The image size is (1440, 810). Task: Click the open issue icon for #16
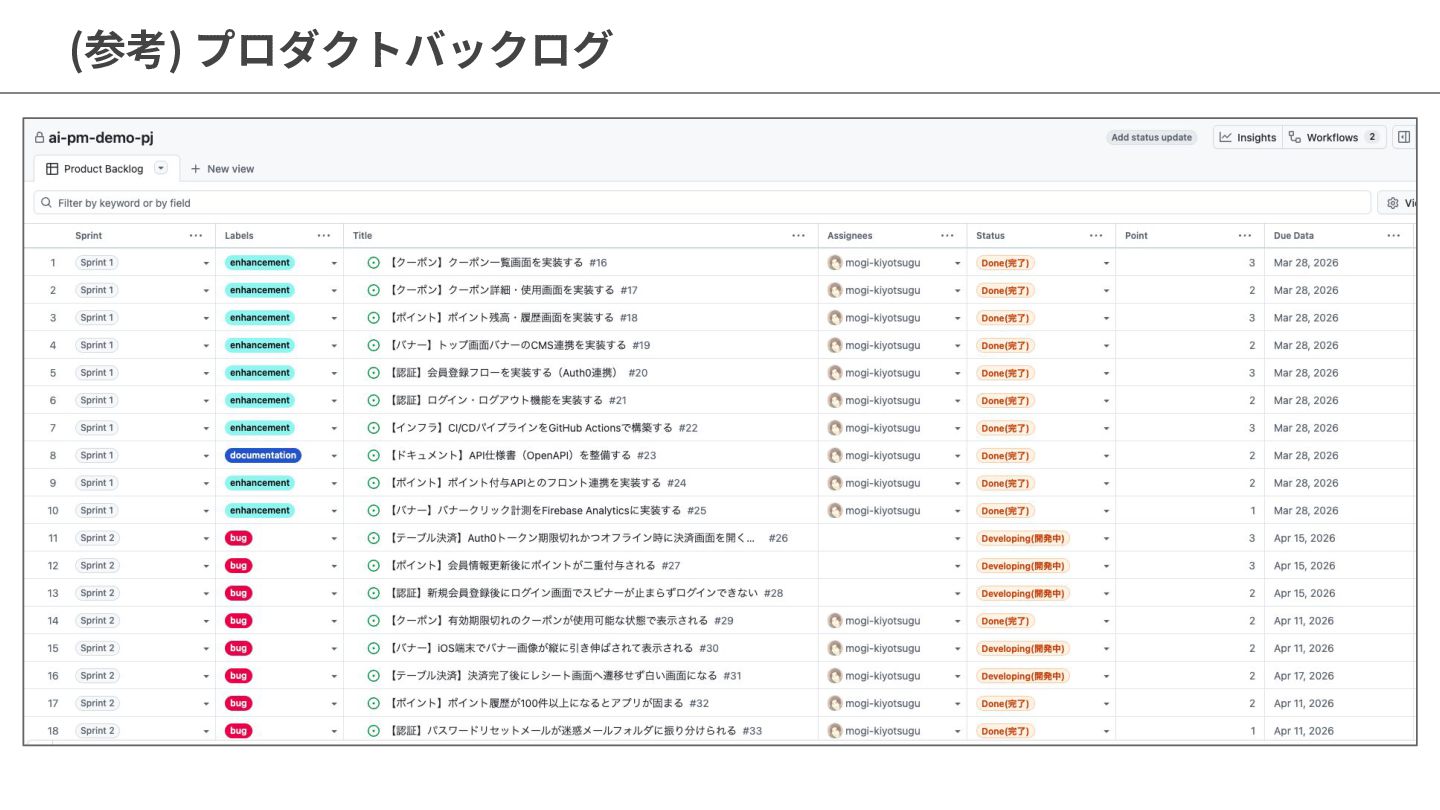click(374, 263)
